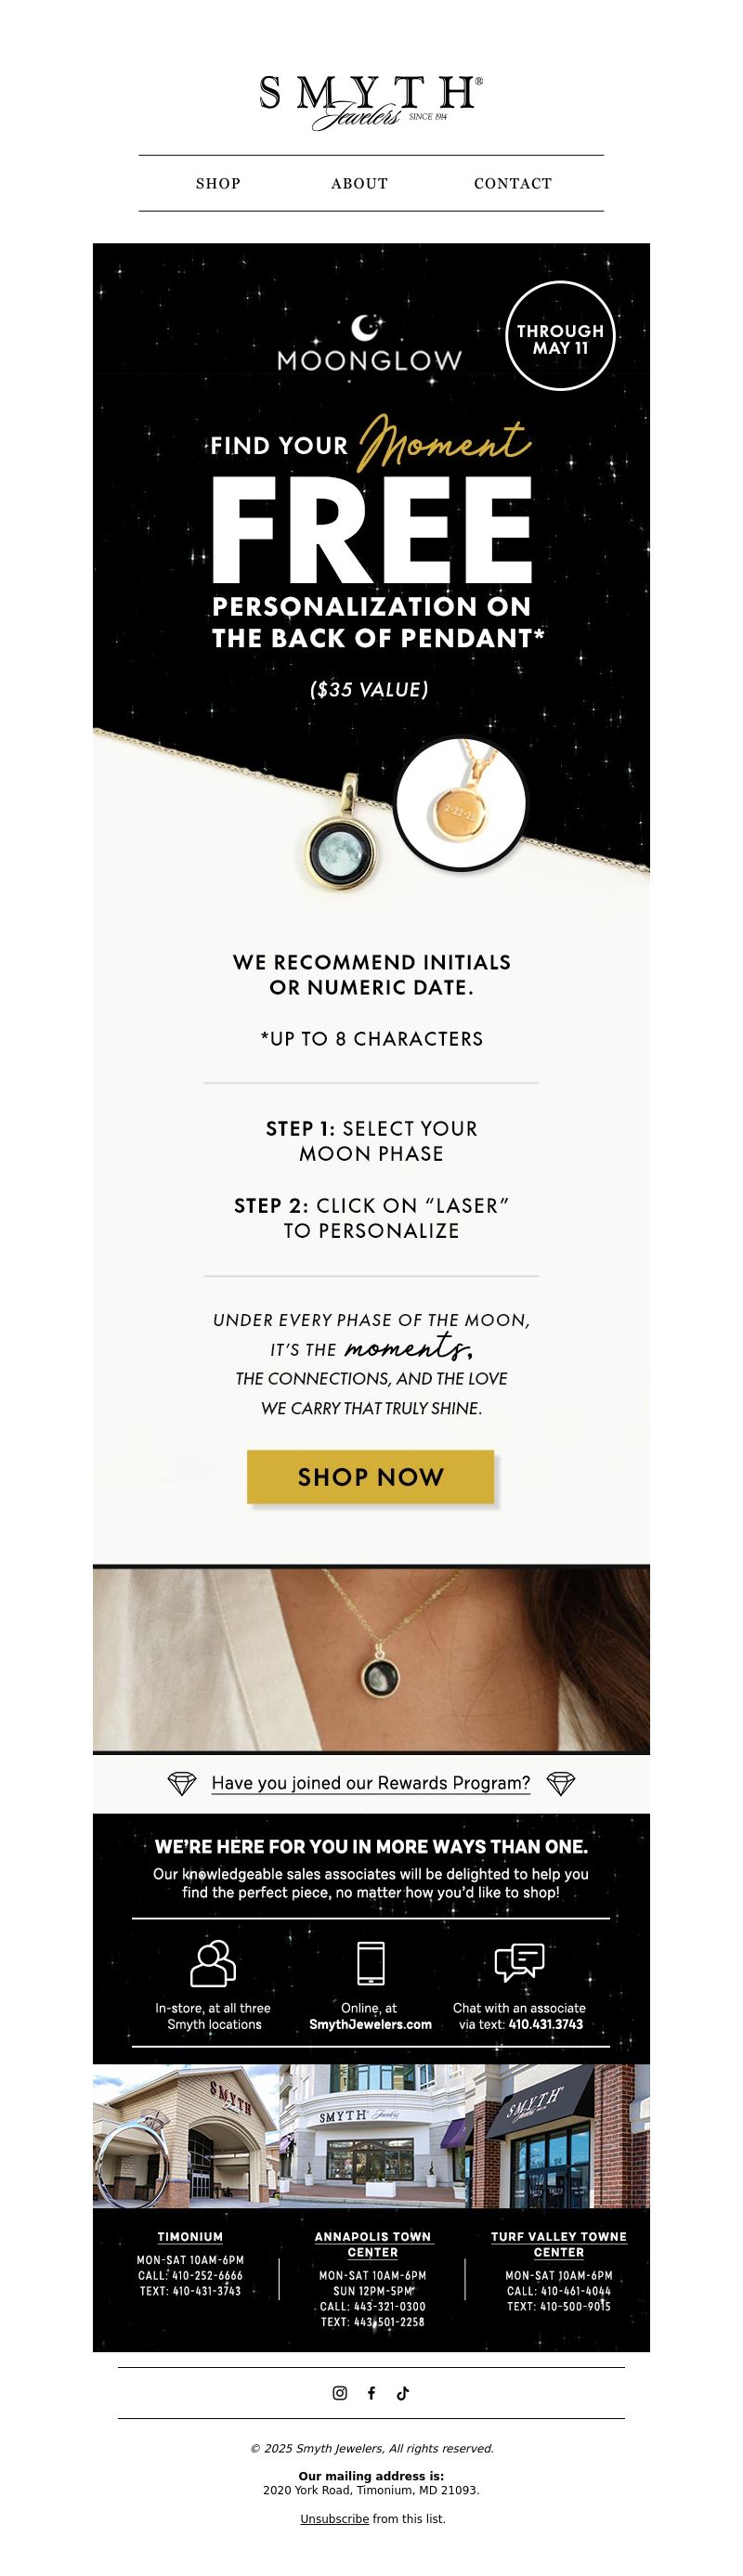The width and height of the screenshot is (743, 2576).
Task: Open the Facebook social icon
Action: coord(371,2392)
